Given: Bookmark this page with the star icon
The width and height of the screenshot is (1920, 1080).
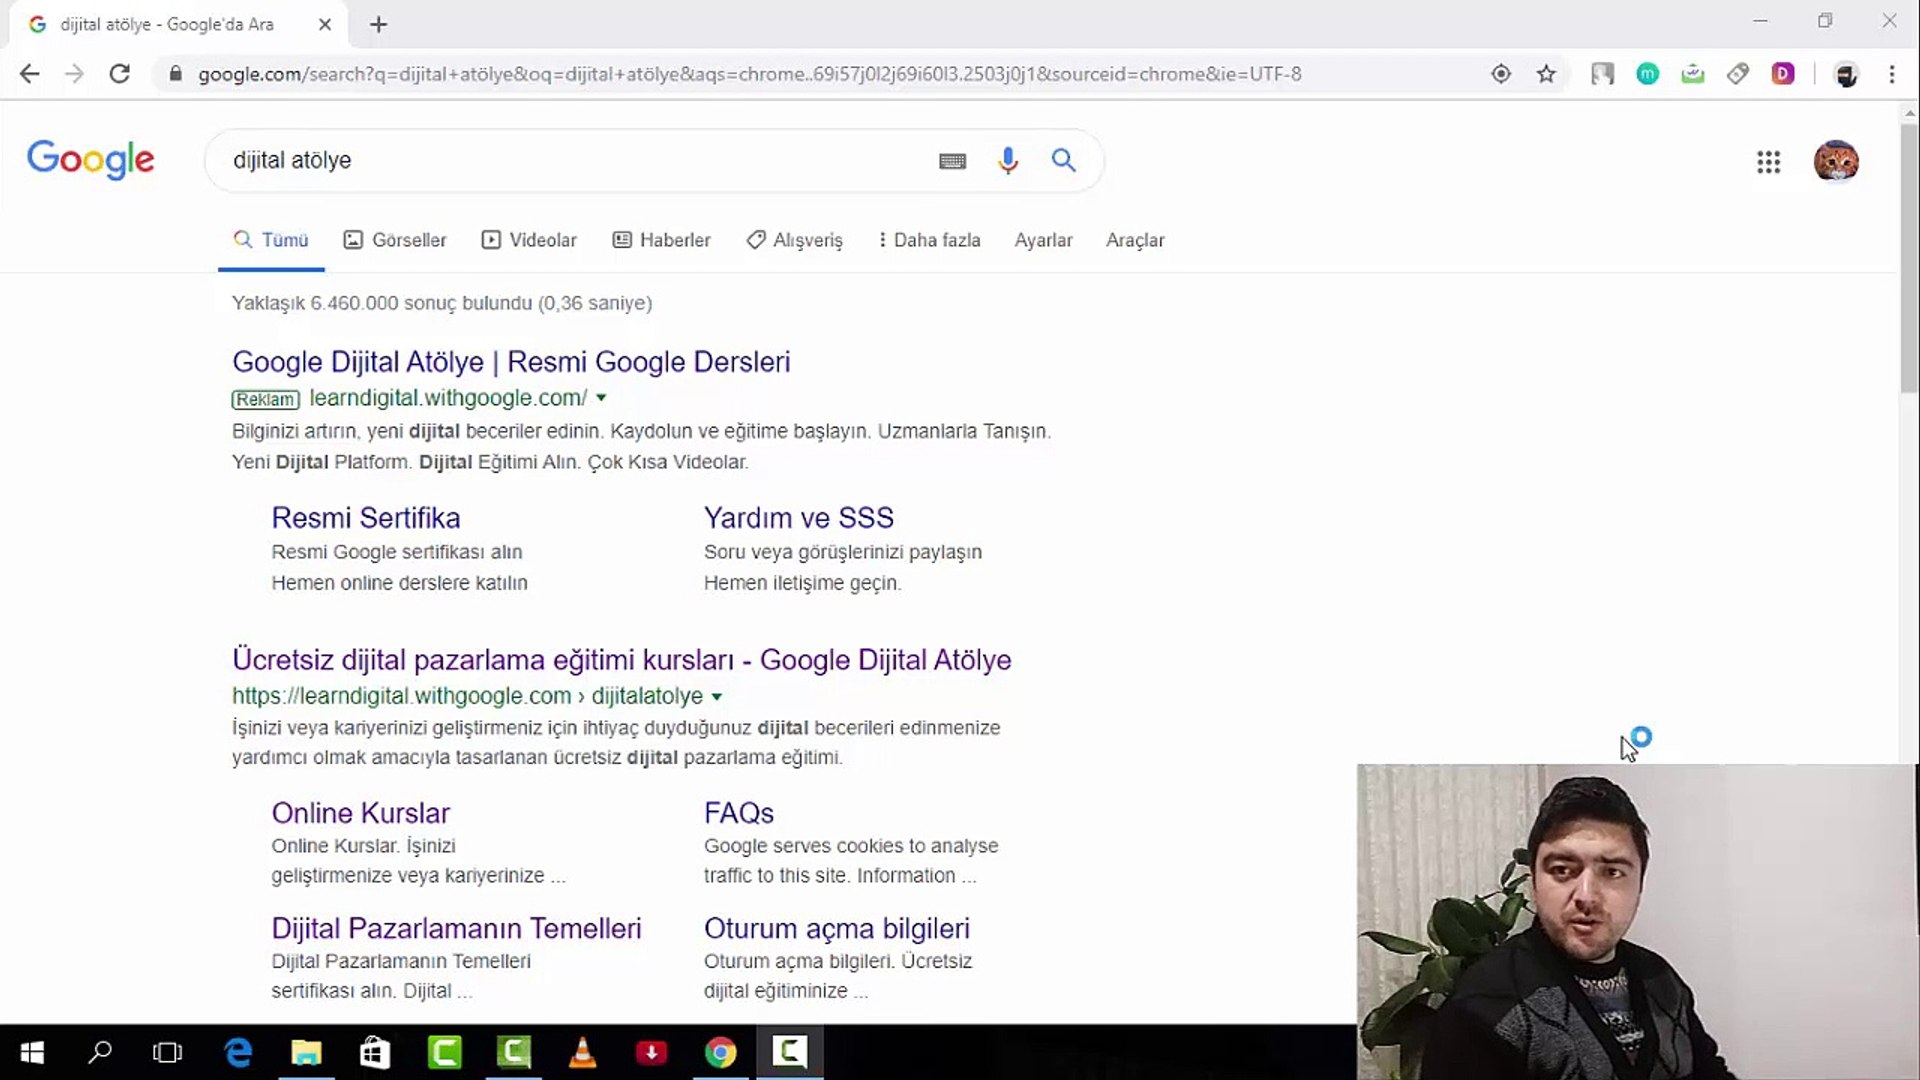Looking at the screenshot, I should (1546, 74).
